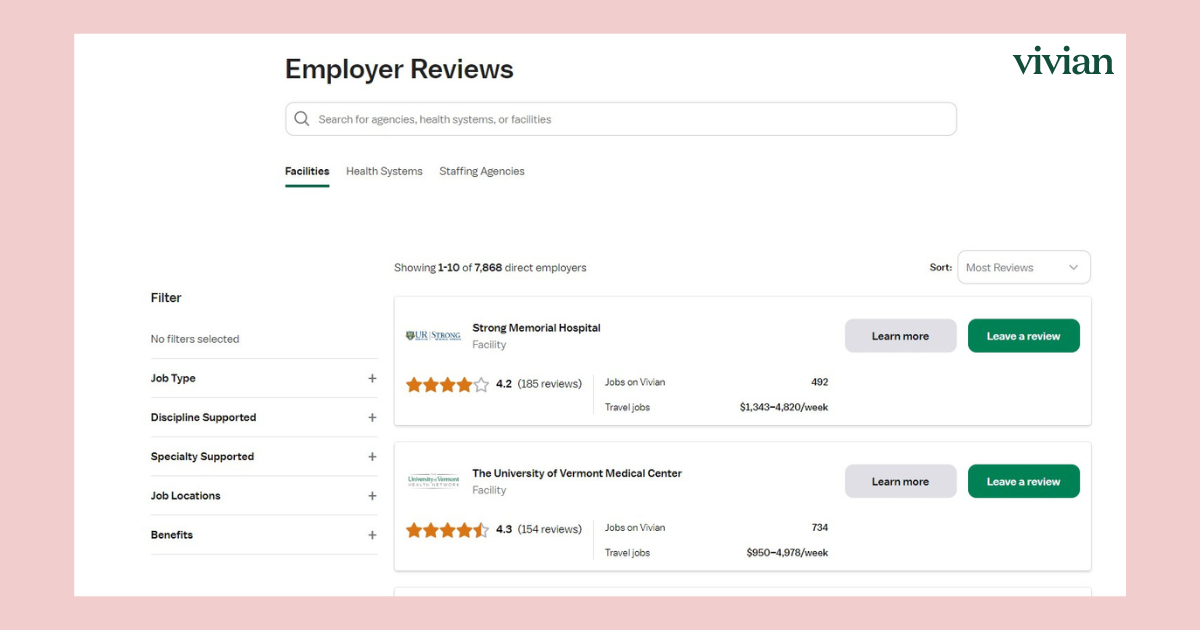The image size is (1200, 630).
Task: Open The University of Vermont Medical Center link
Action: [x=576, y=474]
